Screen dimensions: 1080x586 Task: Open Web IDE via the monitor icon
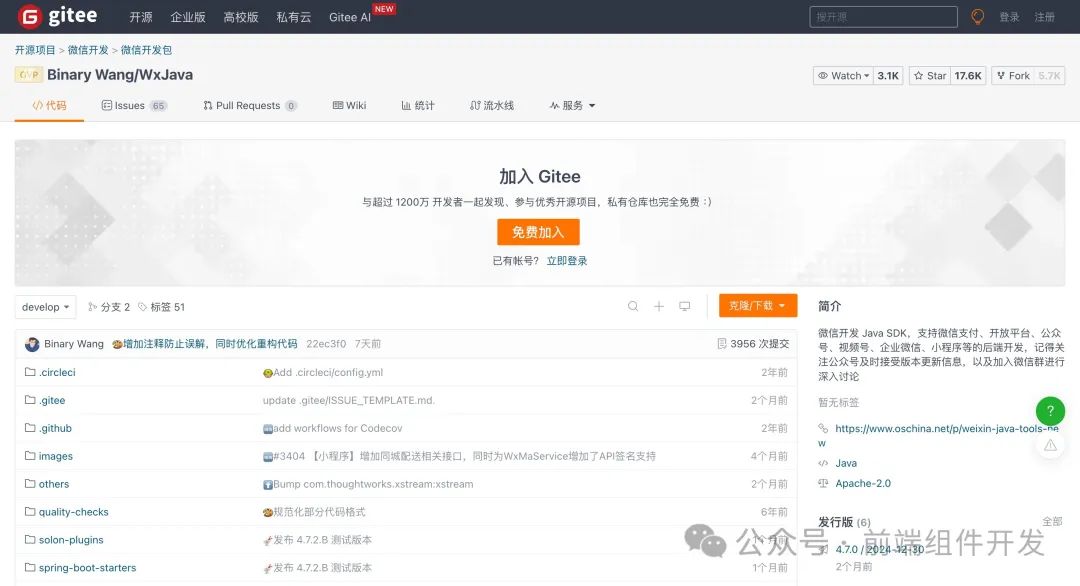tap(686, 307)
